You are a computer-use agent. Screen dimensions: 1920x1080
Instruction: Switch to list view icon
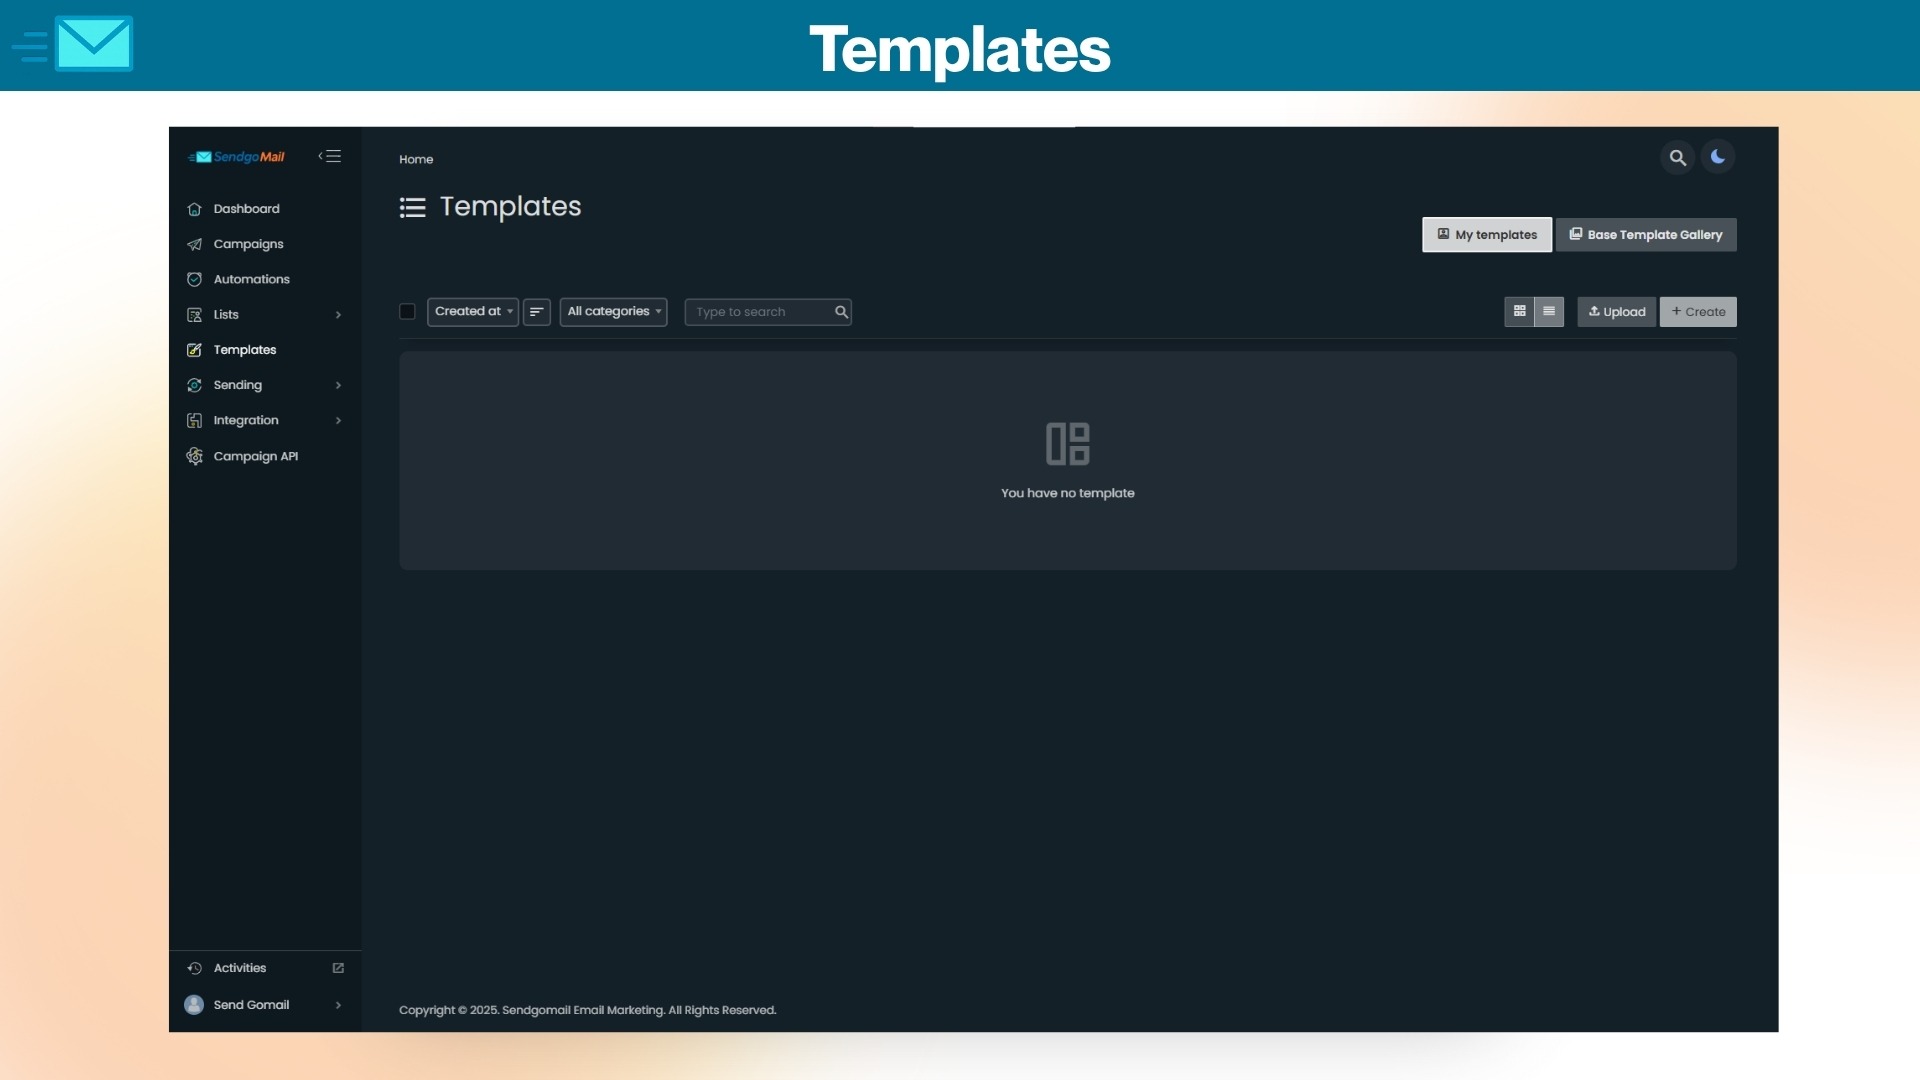pos(1548,312)
